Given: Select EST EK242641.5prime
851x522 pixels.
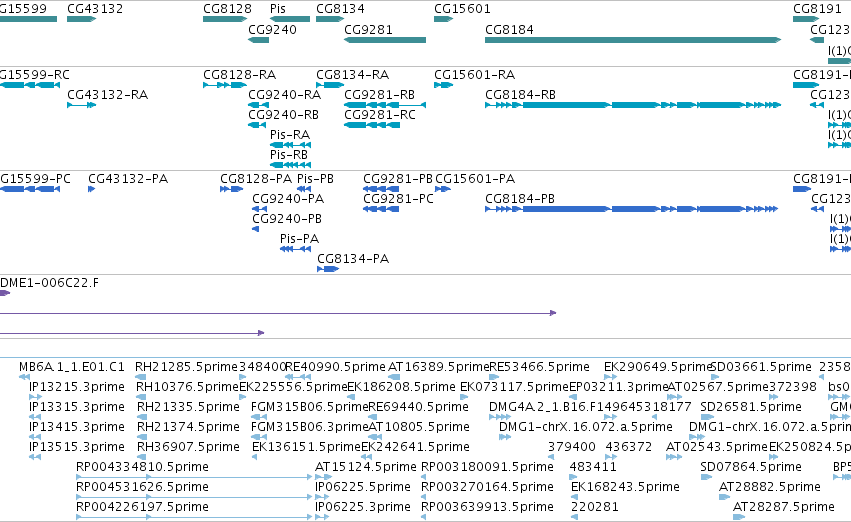Looking at the screenshot, I should click(415, 447).
